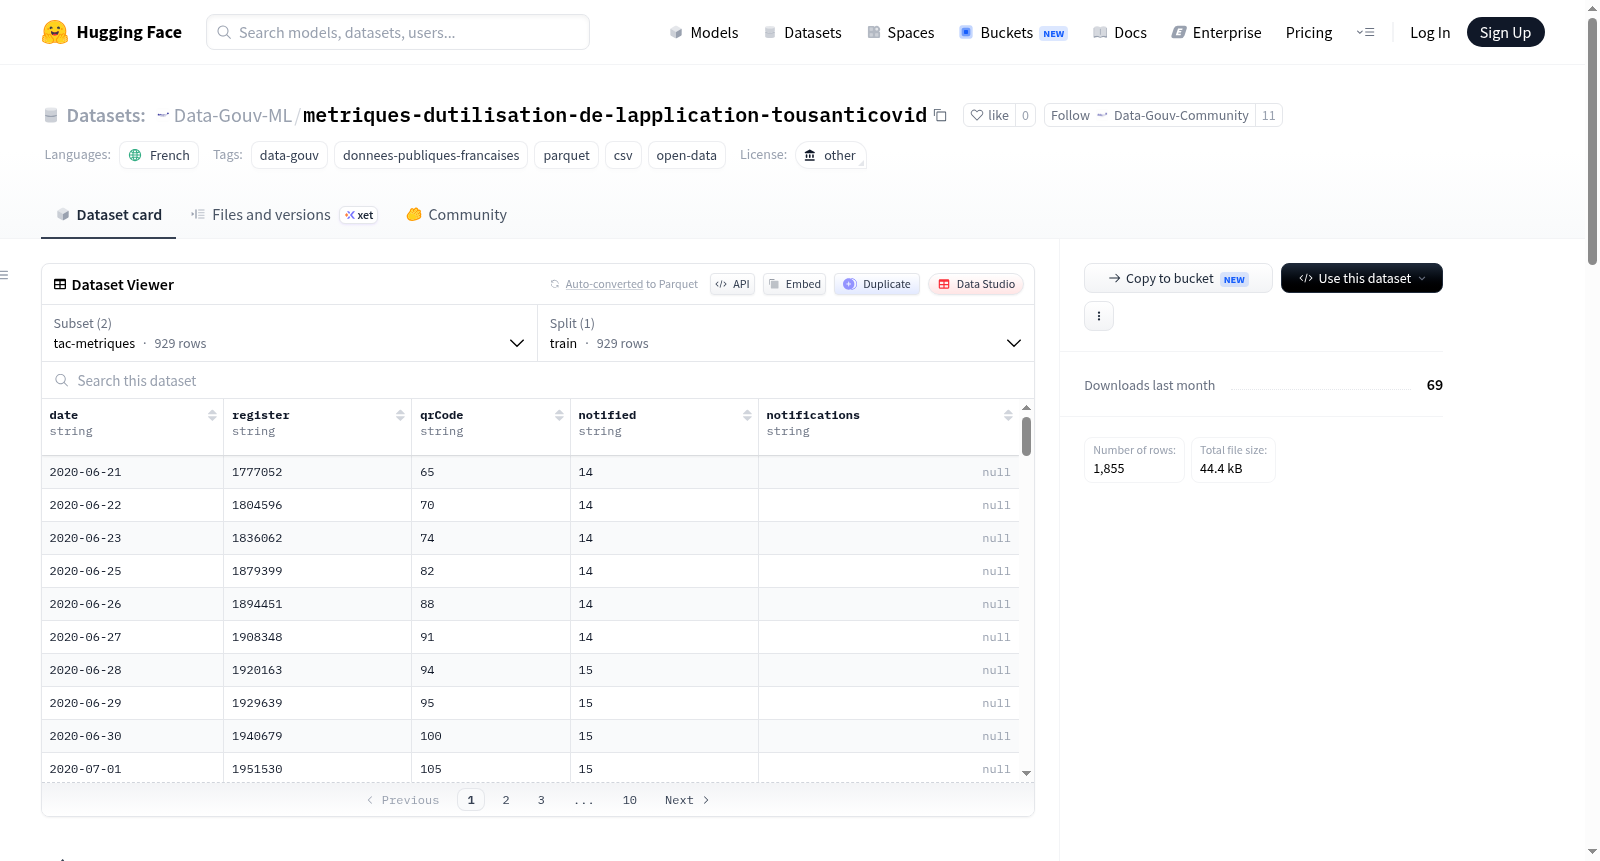Click the parquet tag
The image size is (1600, 861).
[566, 155]
